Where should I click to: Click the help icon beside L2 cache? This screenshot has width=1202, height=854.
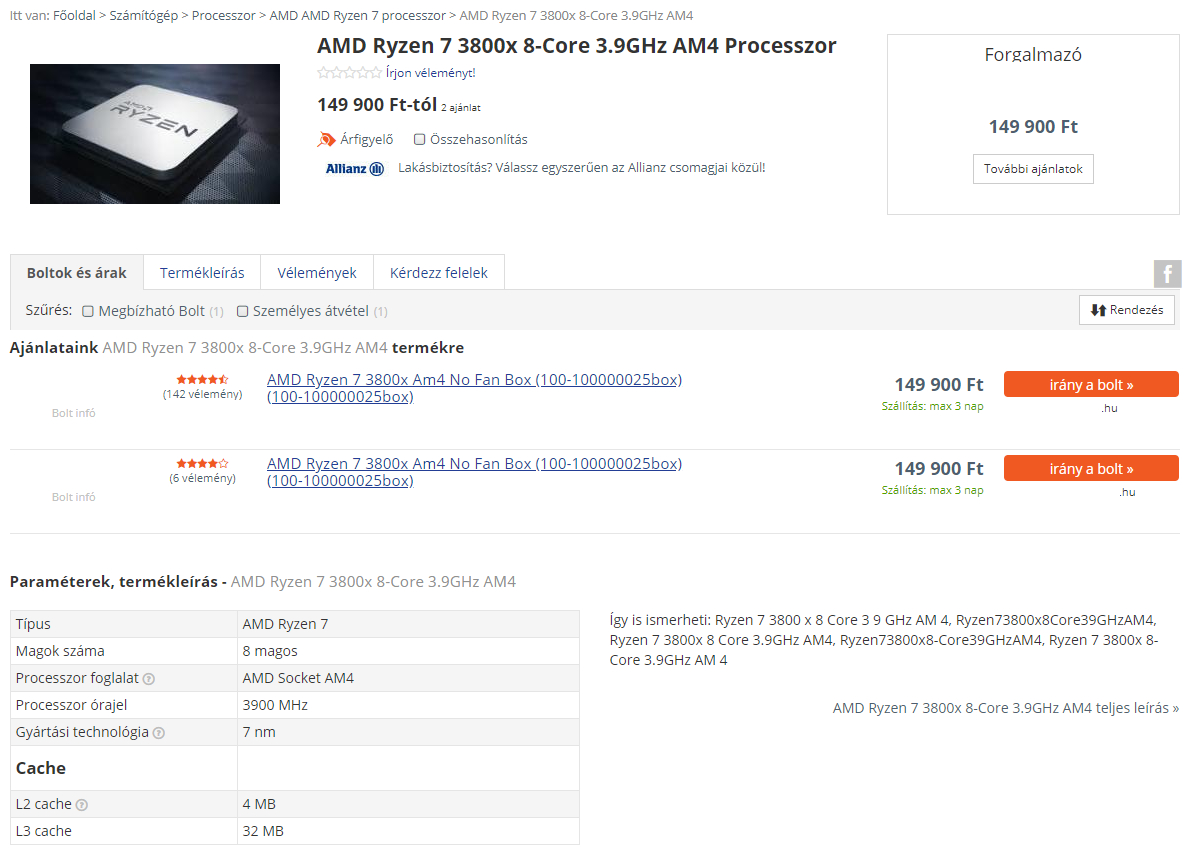pyautogui.click(x=82, y=805)
